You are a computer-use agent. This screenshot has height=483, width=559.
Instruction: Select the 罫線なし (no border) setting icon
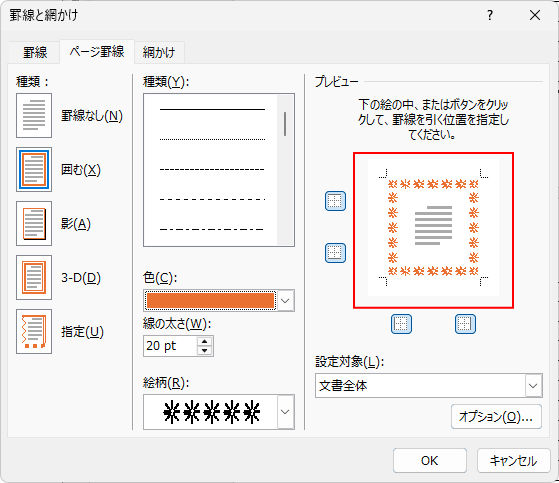coord(34,115)
